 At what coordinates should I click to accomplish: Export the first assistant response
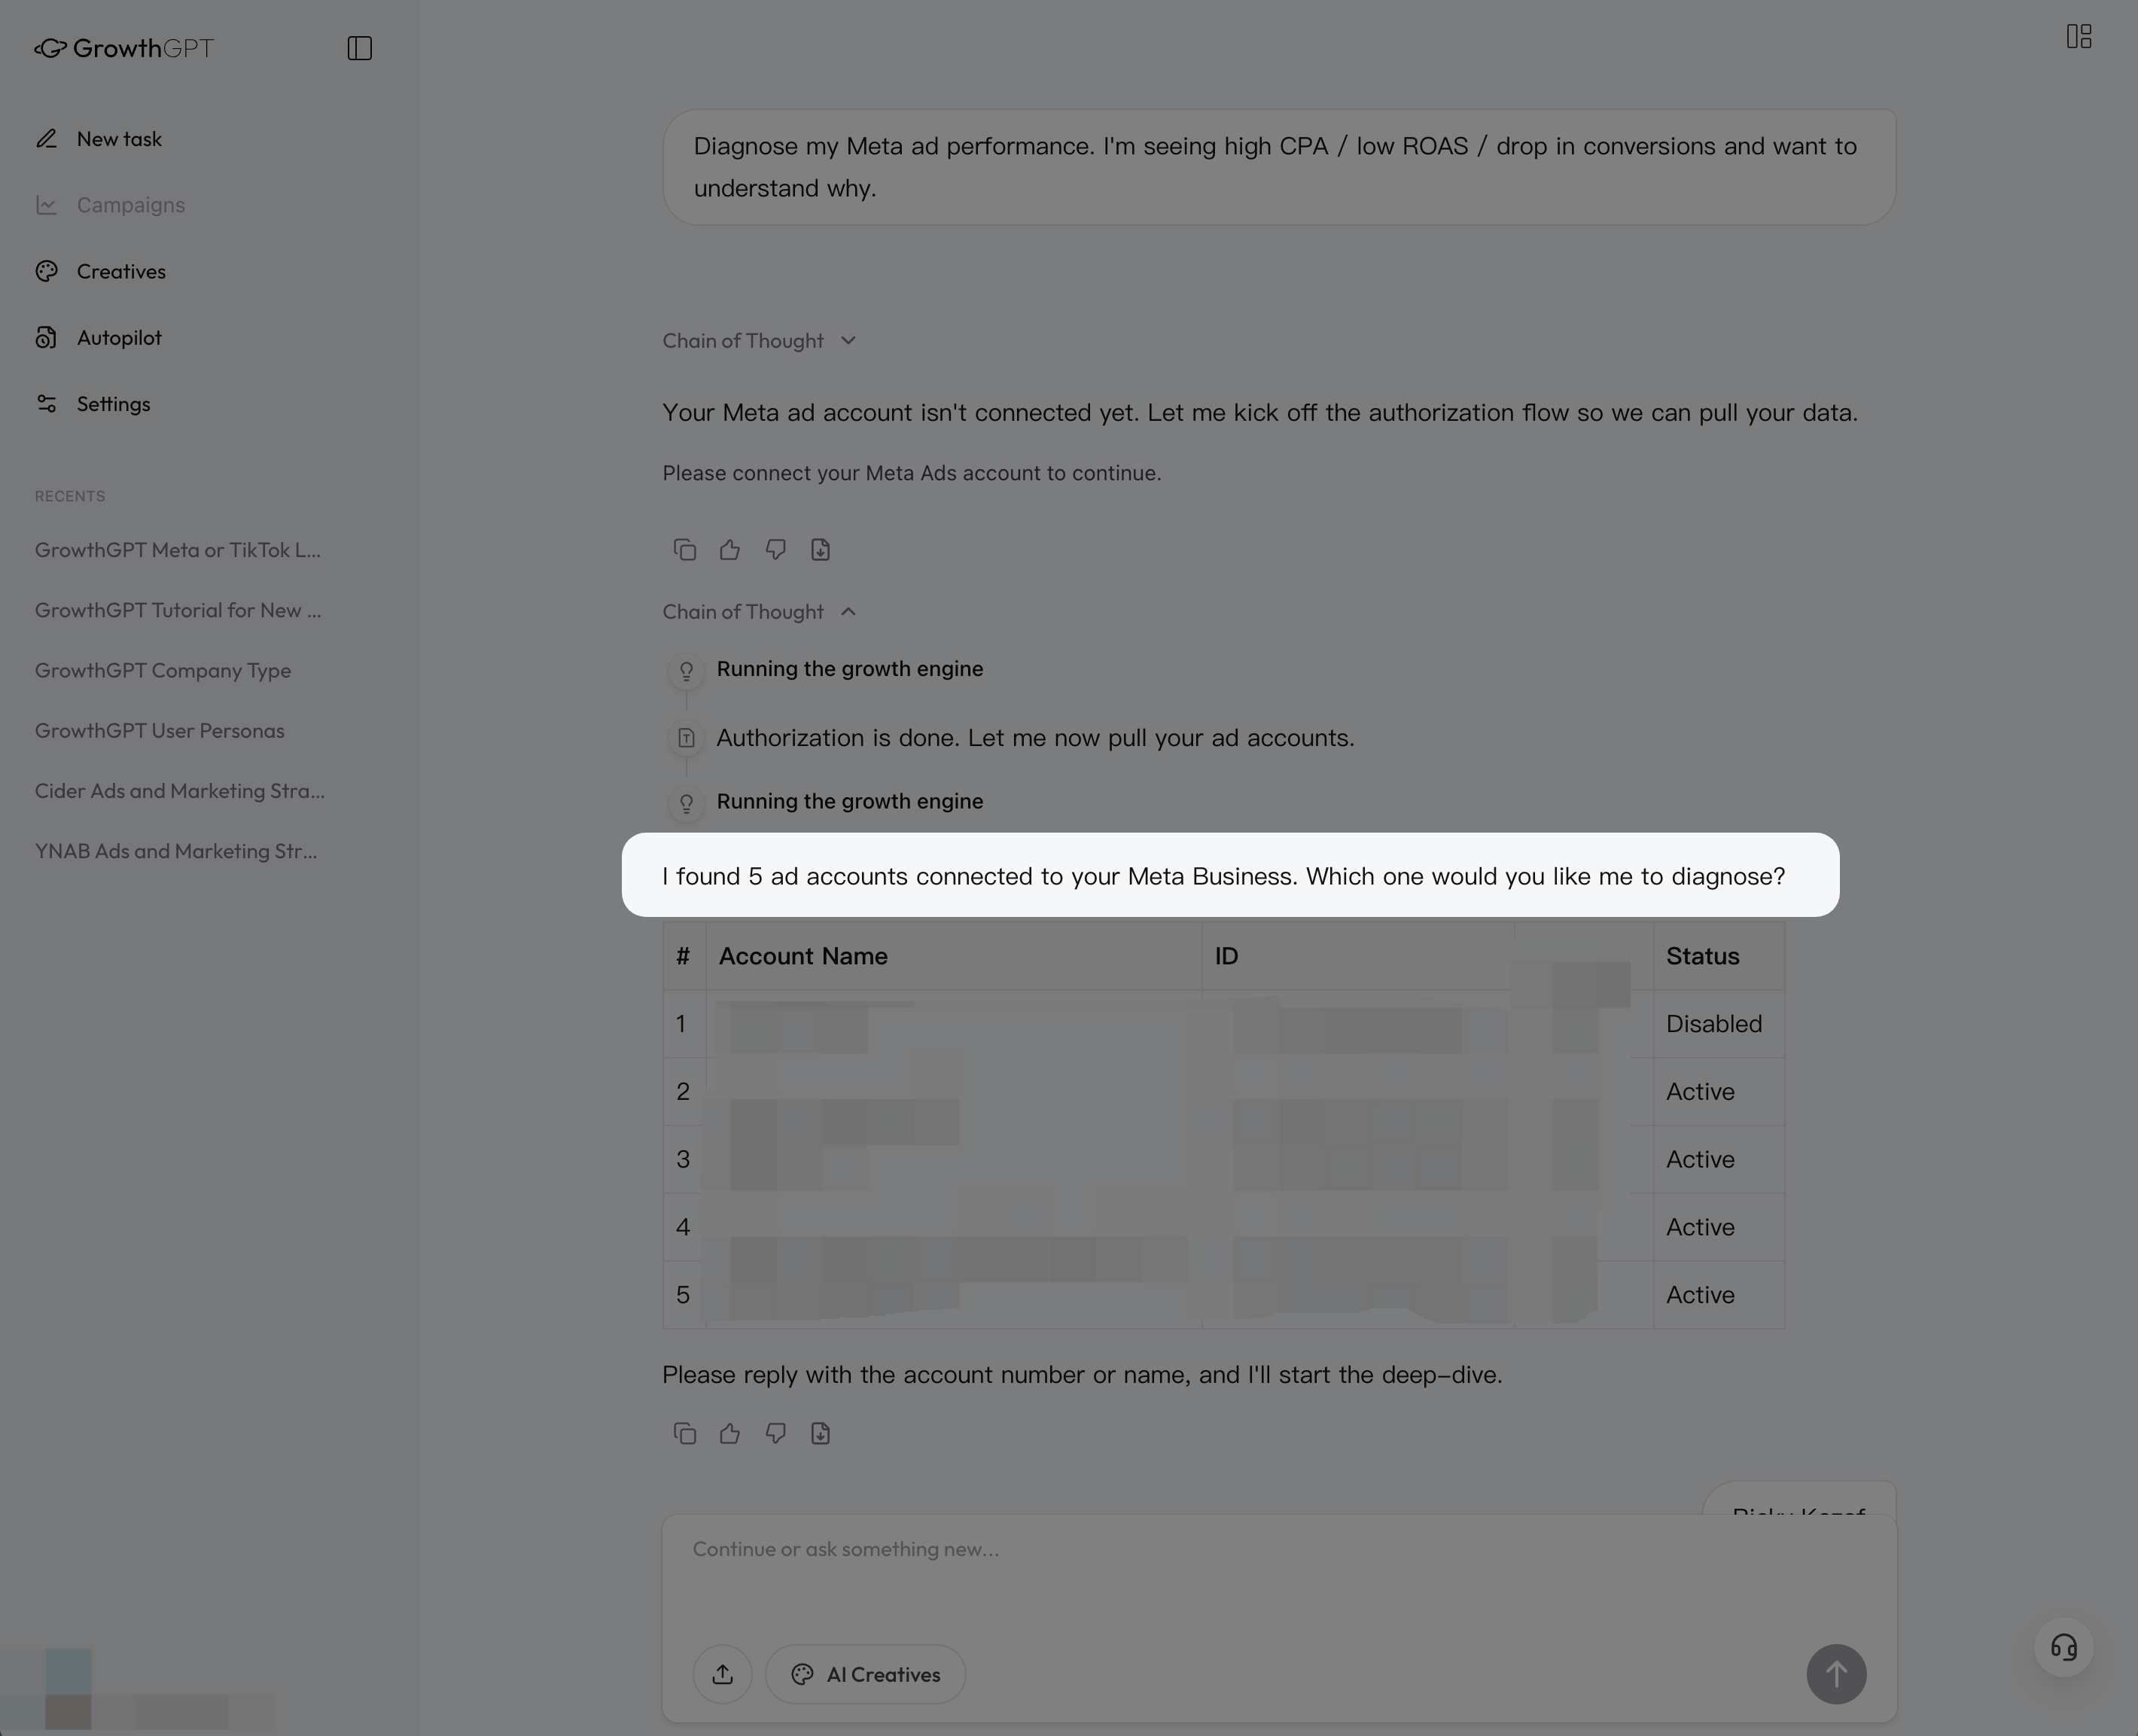(x=821, y=550)
